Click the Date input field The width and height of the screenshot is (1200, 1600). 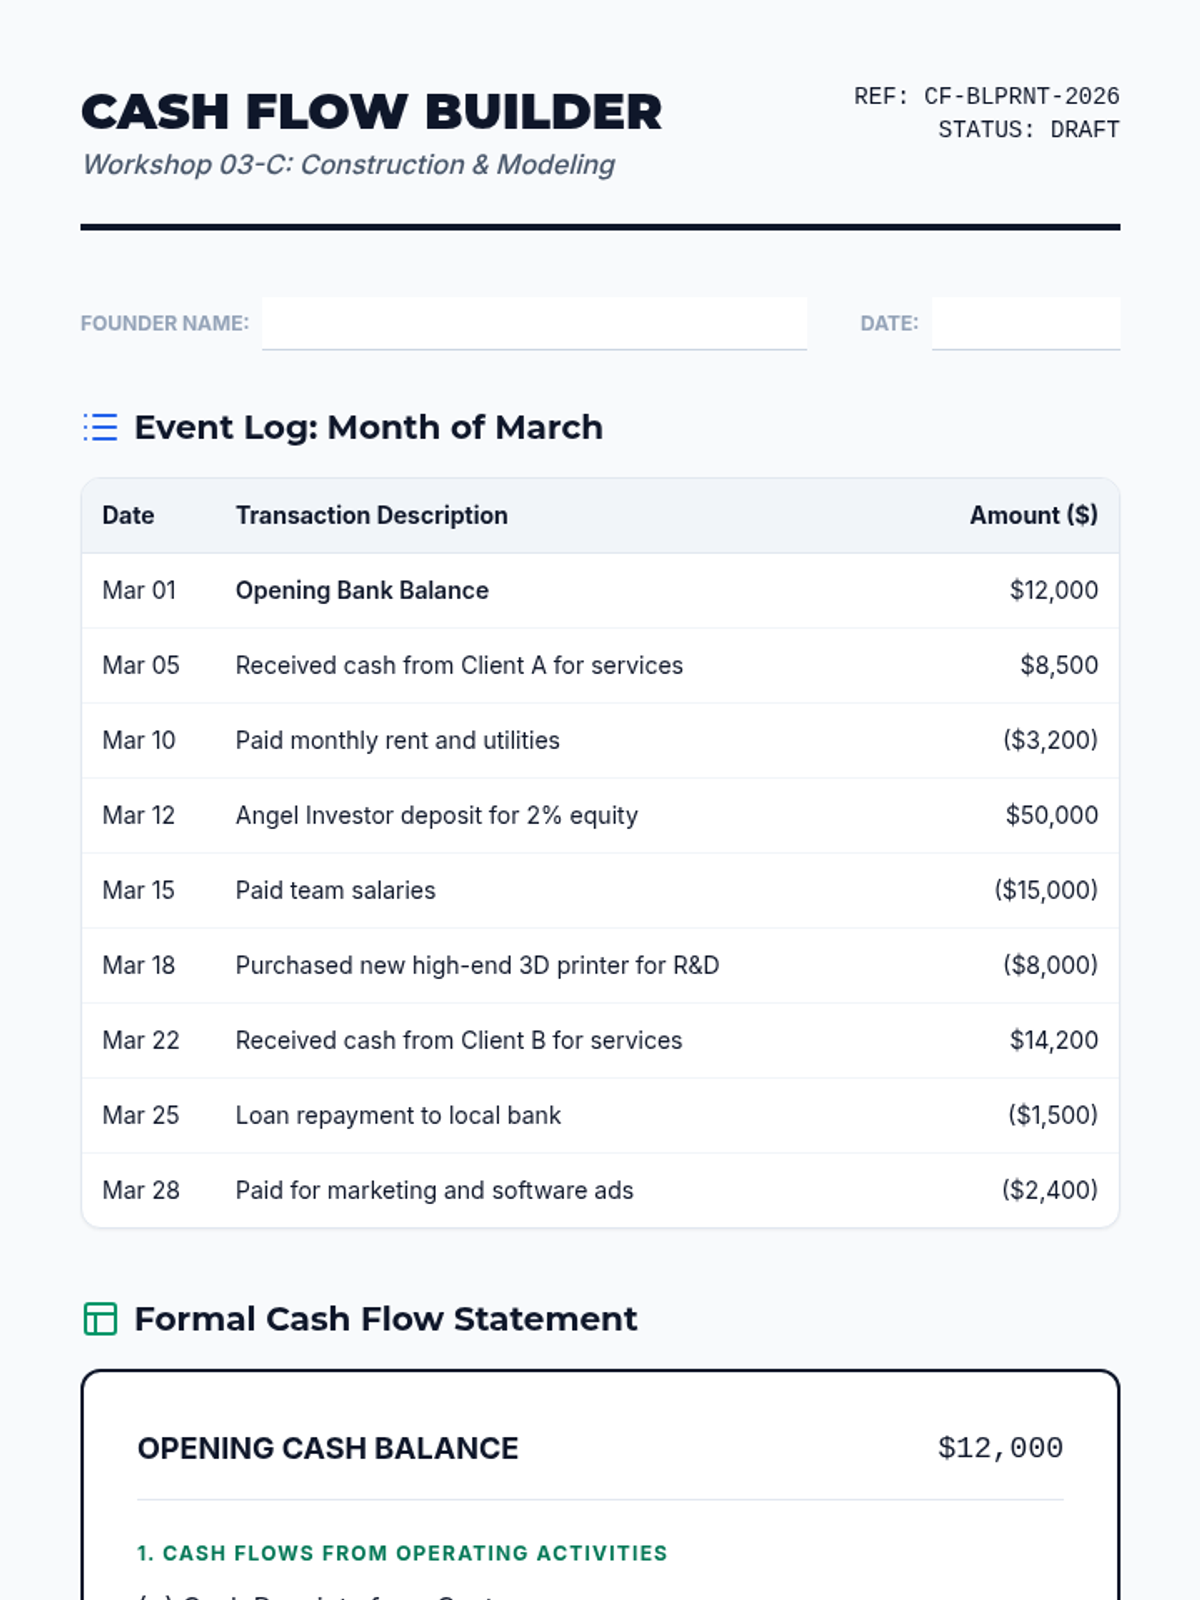[1025, 323]
